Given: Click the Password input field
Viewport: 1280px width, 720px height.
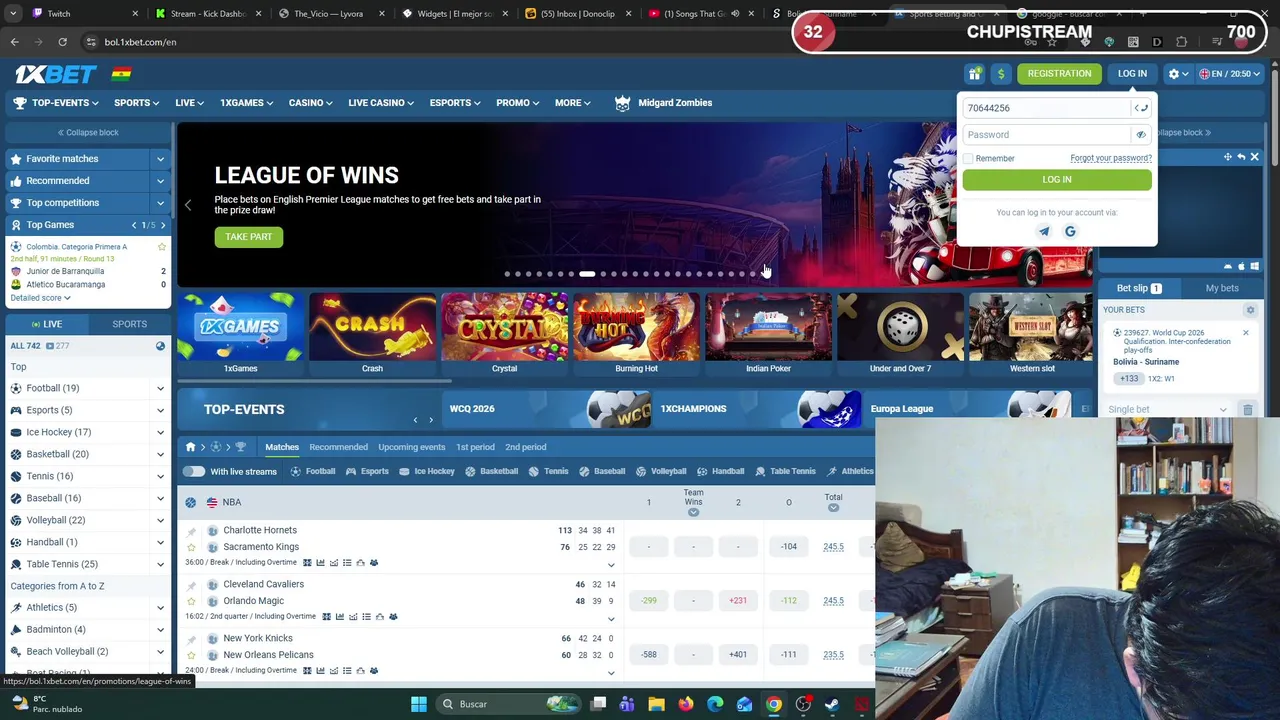Looking at the screenshot, I should pos(1047,135).
